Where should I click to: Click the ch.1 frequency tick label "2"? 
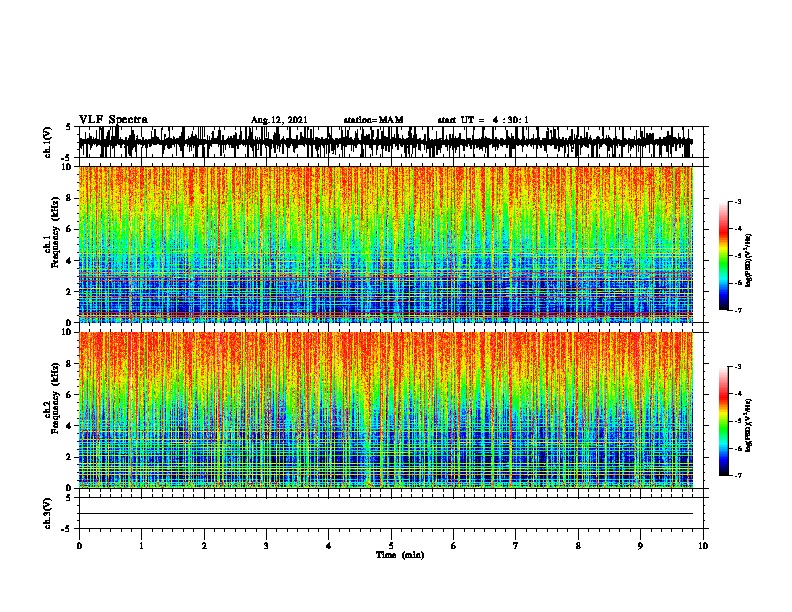pyautogui.click(x=69, y=292)
